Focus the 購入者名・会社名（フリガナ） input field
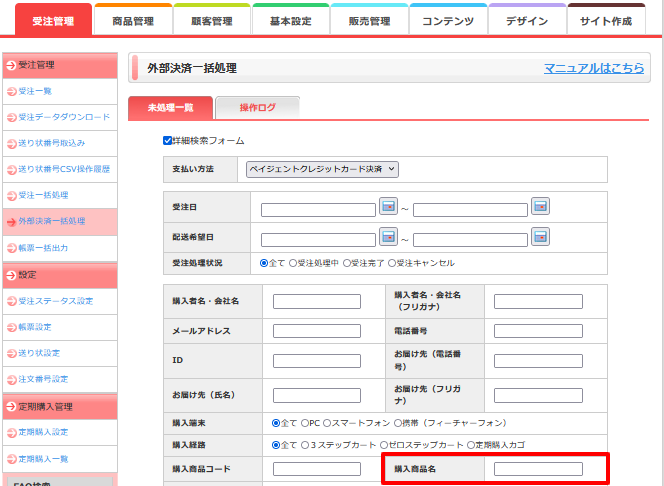The height and width of the screenshot is (486, 664). pos(538,301)
